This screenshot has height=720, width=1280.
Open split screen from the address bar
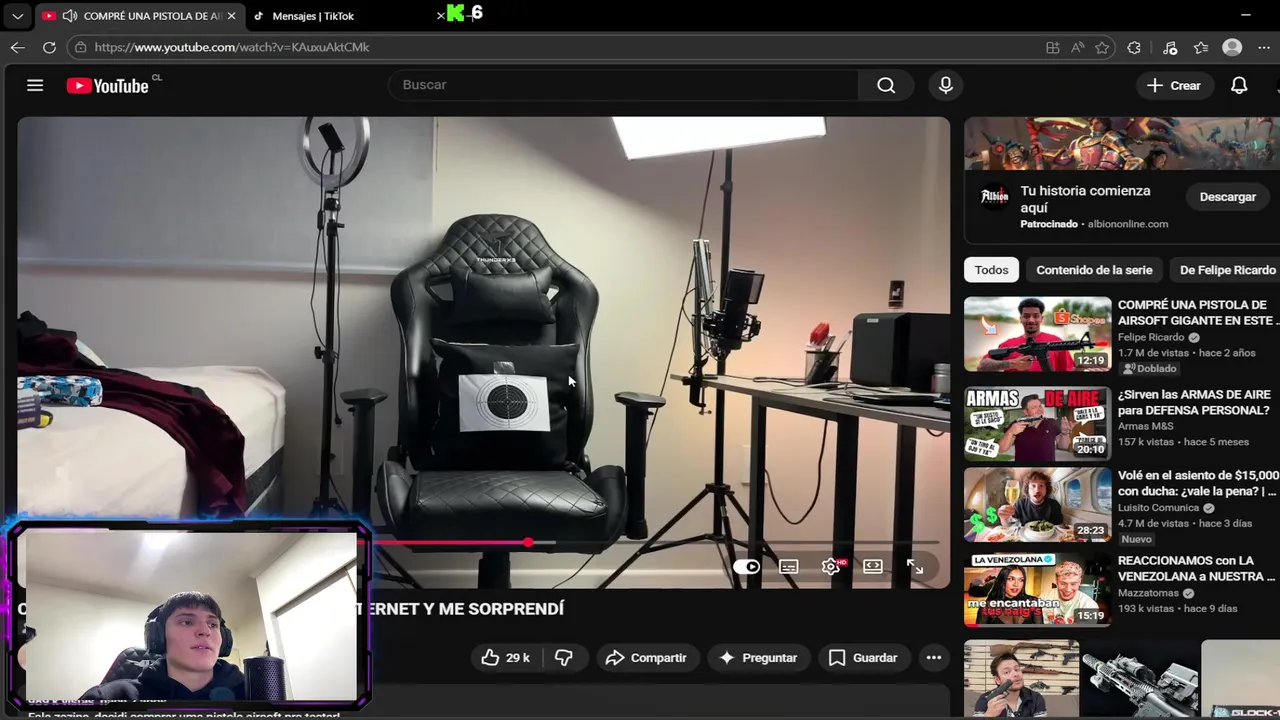click(x=1052, y=47)
